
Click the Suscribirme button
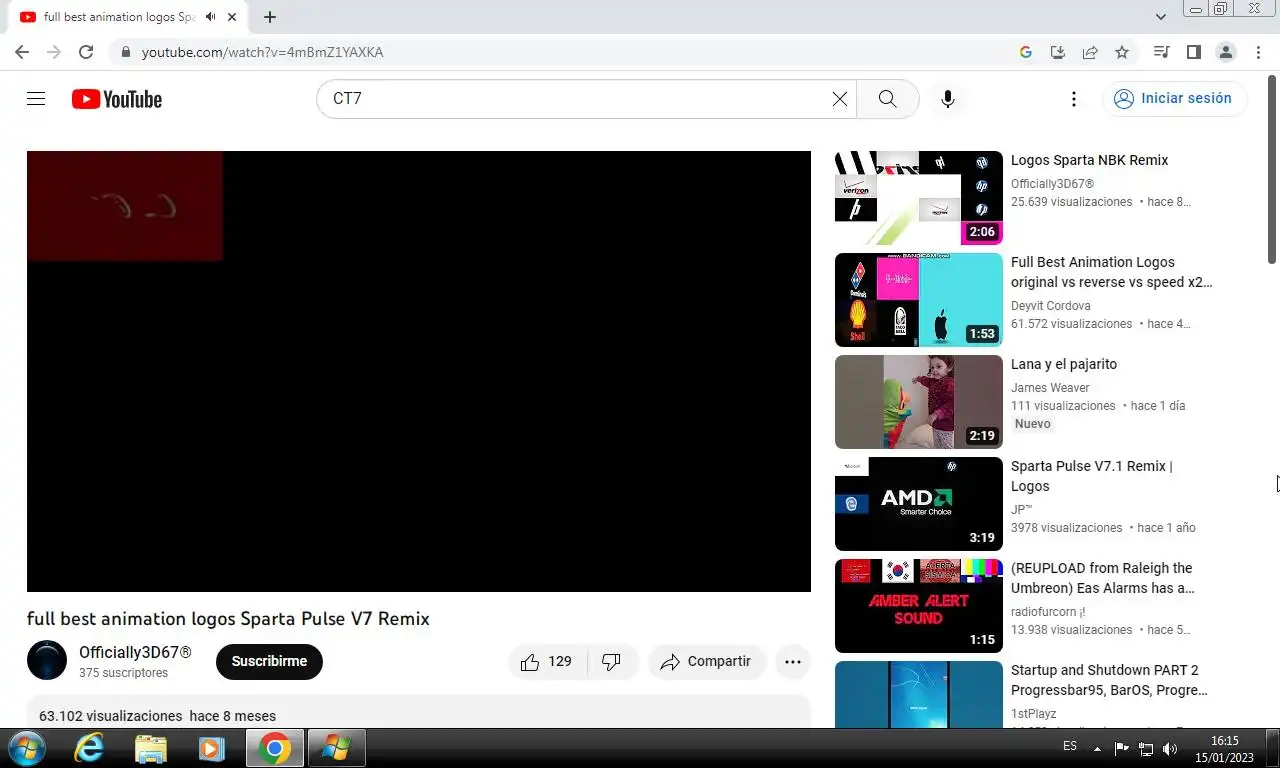point(269,661)
